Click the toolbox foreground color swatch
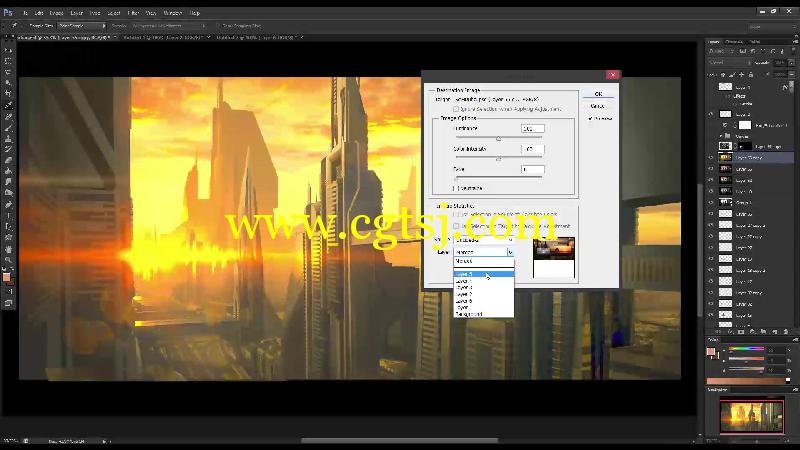 click(x=6, y=277)
